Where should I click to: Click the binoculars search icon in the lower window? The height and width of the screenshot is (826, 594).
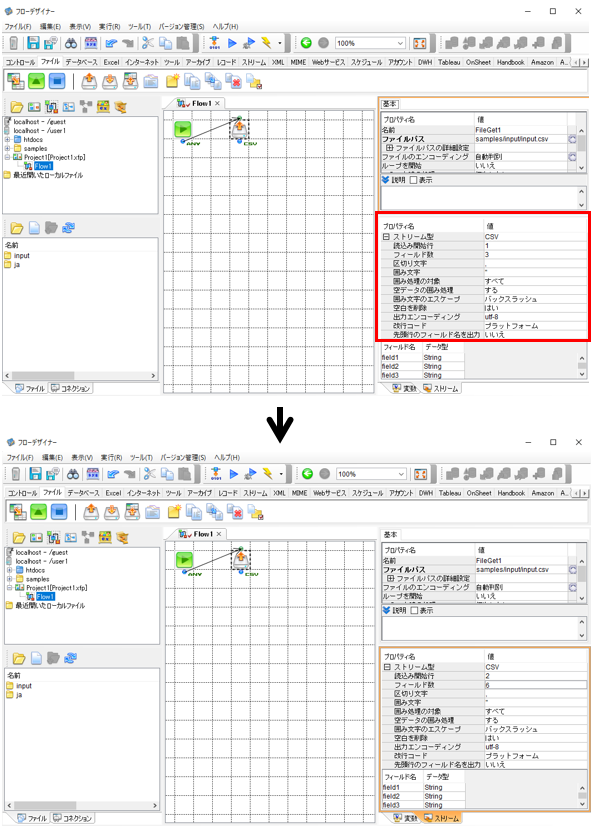[73, 474]
